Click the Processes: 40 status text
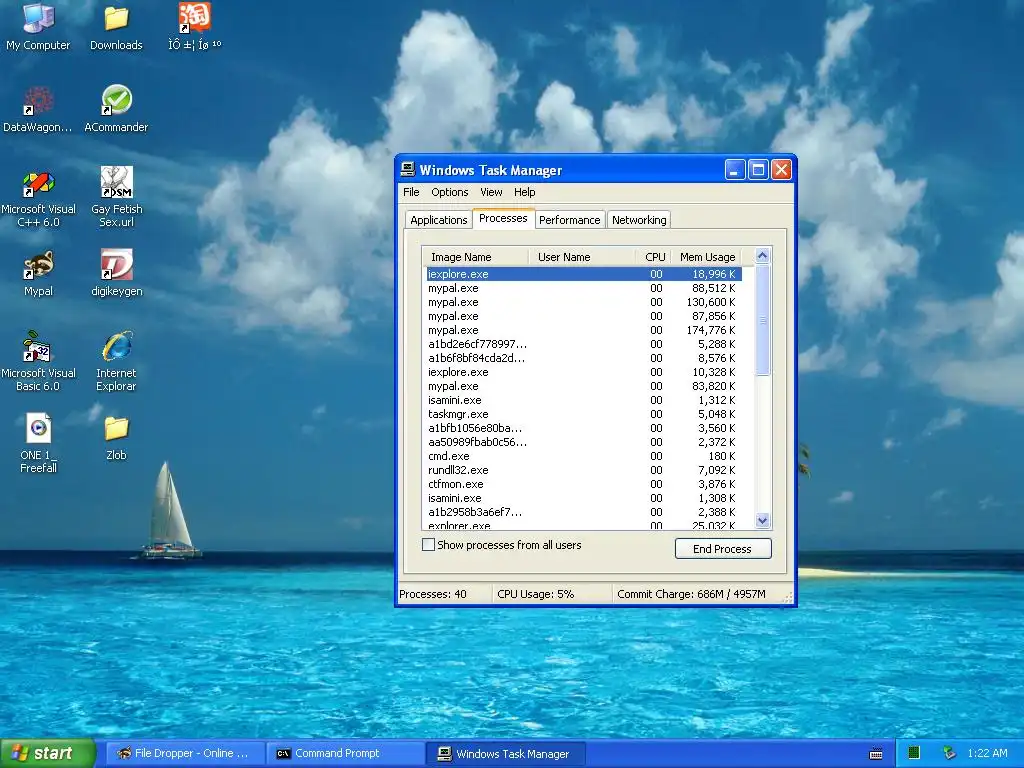Image resolution: width=1024 pixels, height=768 pixels. [433, 594]
